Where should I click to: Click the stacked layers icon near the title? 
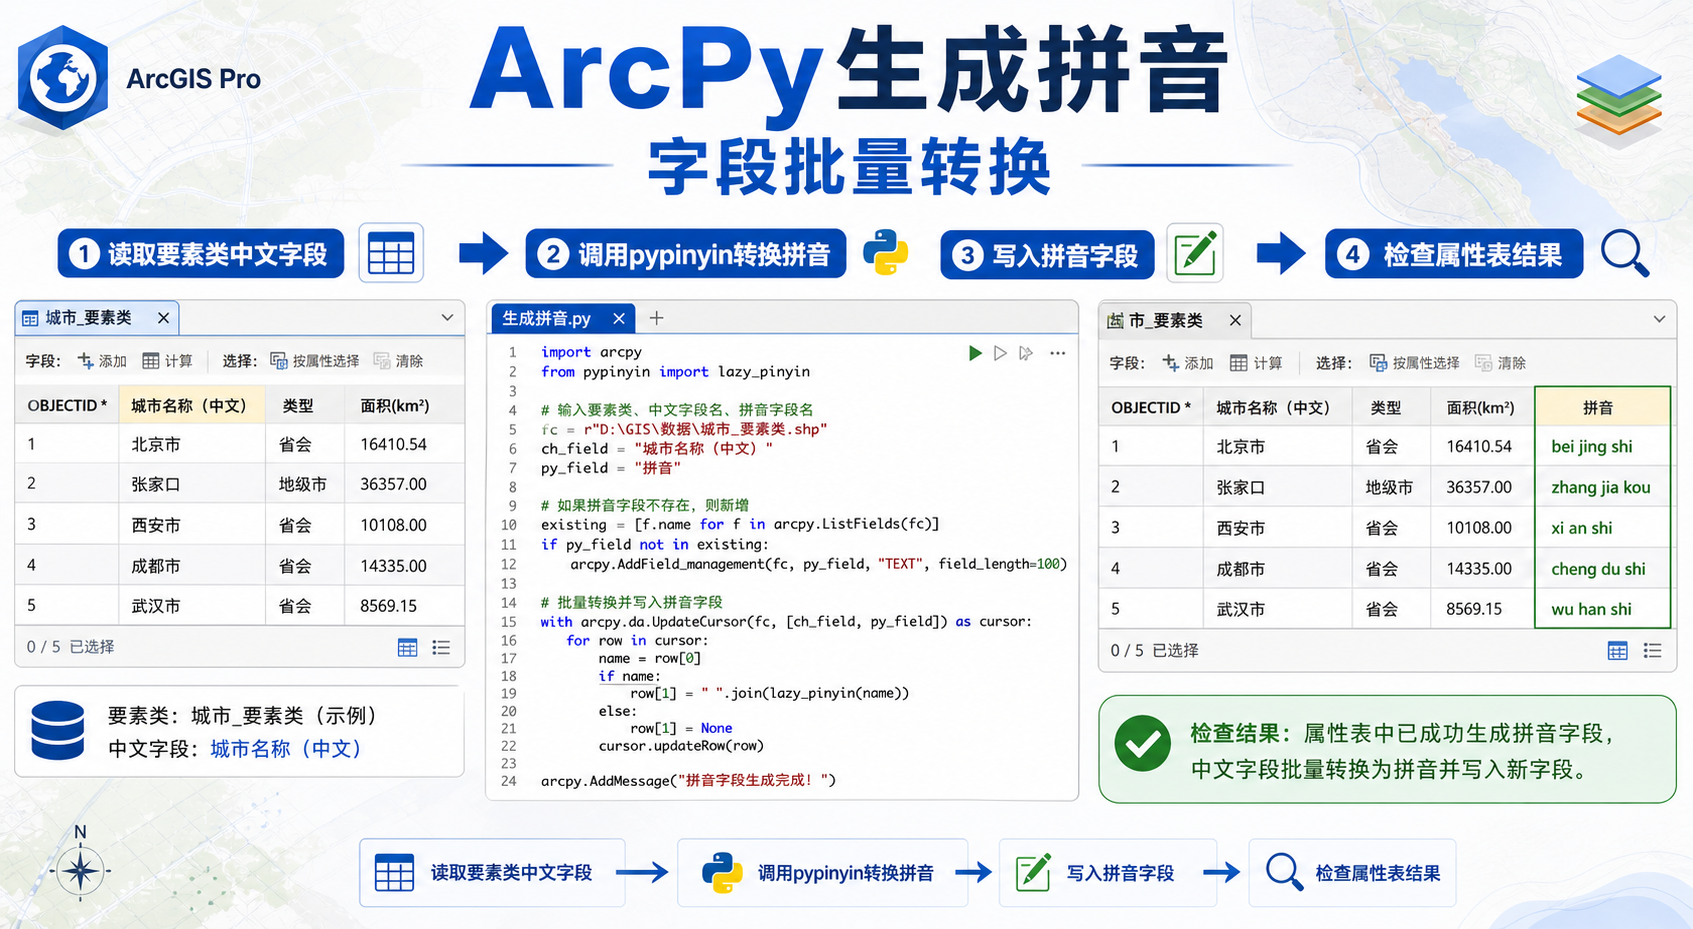1619,99
